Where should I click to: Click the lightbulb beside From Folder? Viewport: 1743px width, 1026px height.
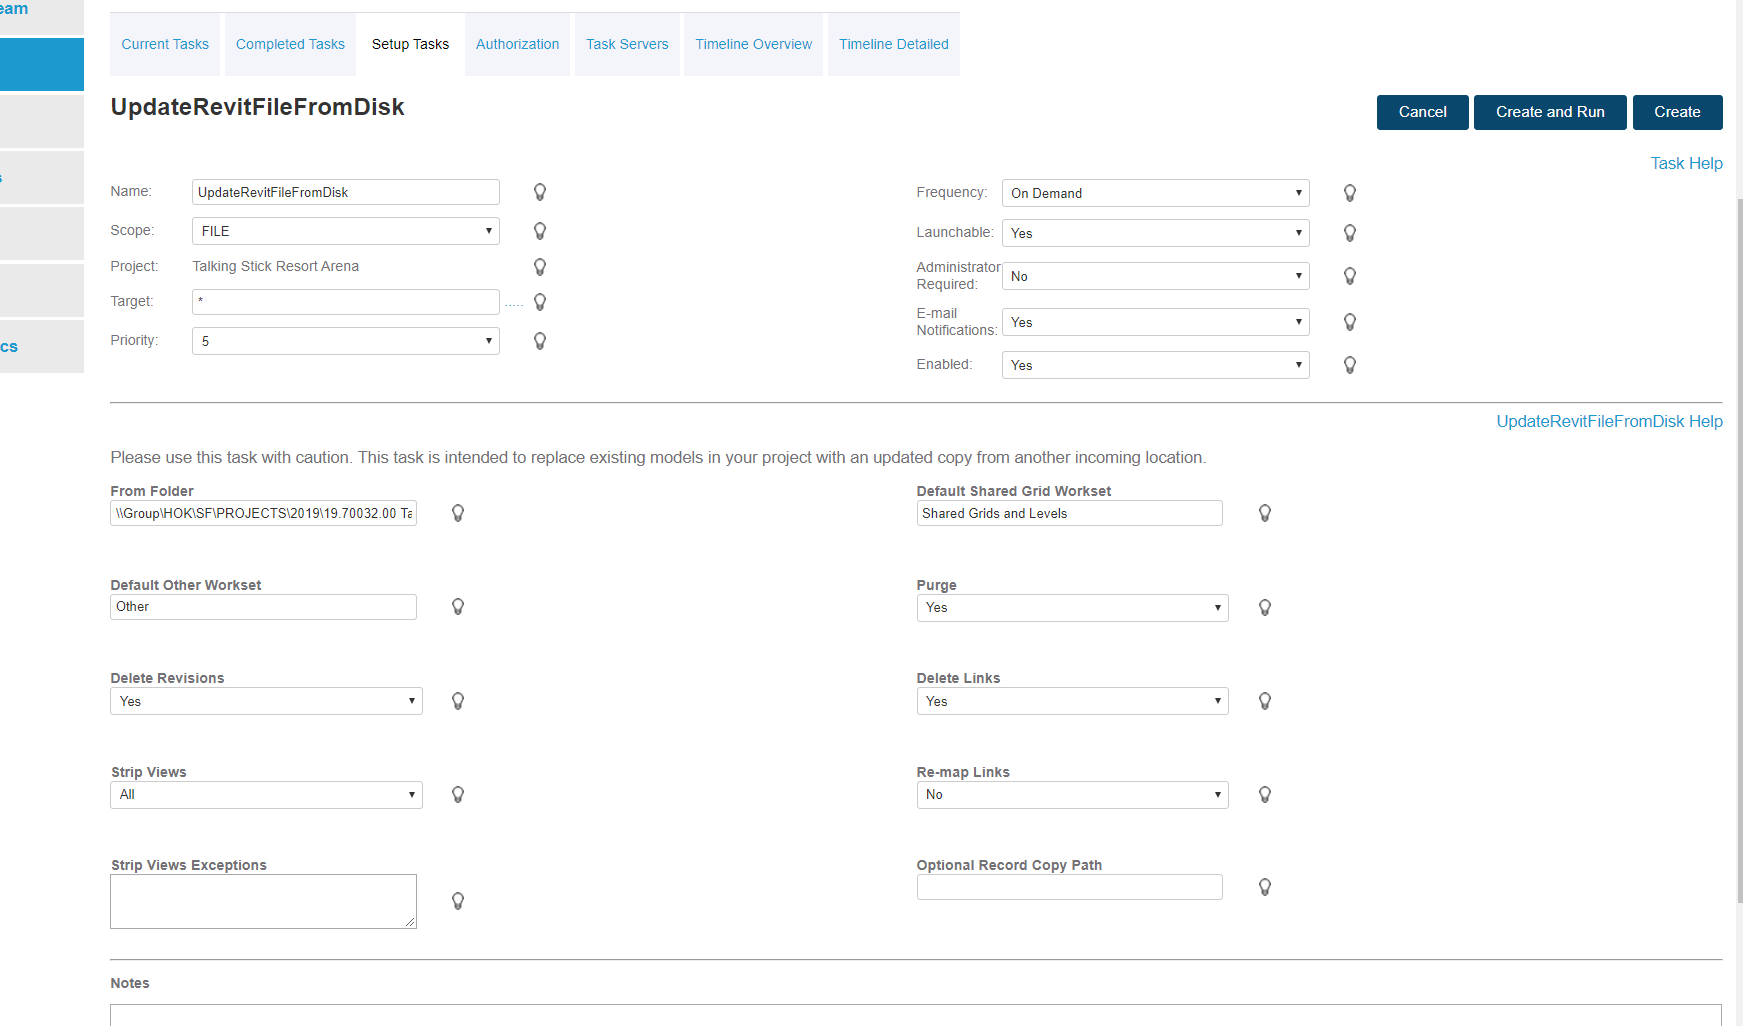point(458,513)
